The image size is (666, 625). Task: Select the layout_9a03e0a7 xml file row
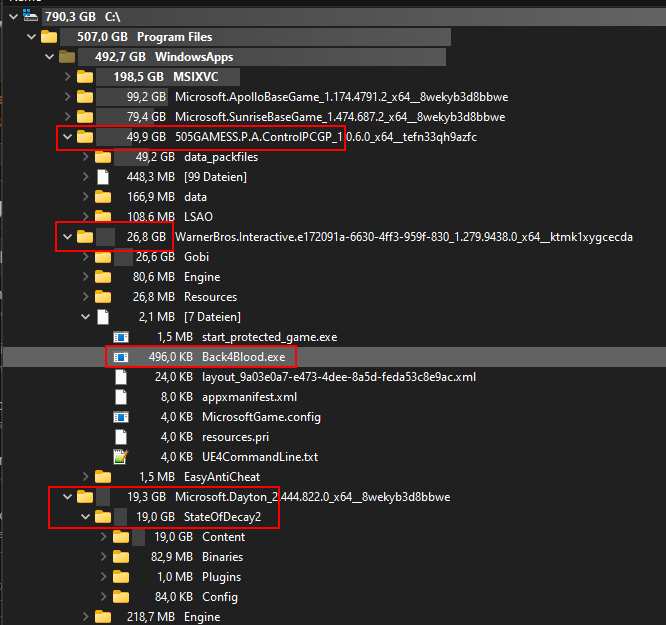pyautogui.click(x=334, y=377)
